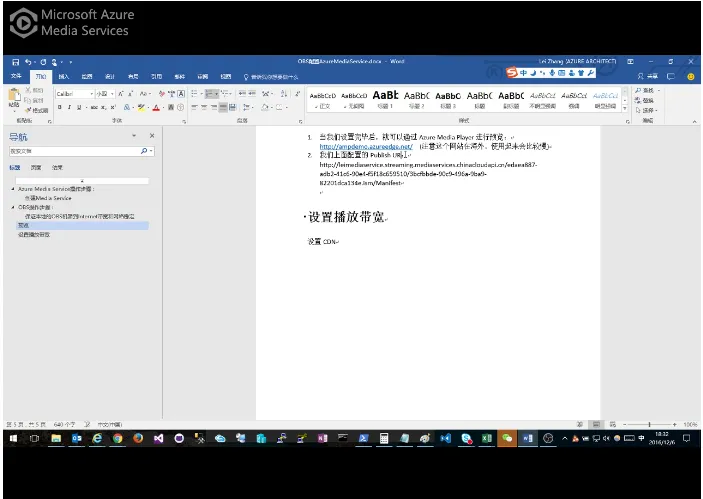Click the Paste clipboard button
The width and height of the screenshot is (703, 499).
click(x=14, y=98)
